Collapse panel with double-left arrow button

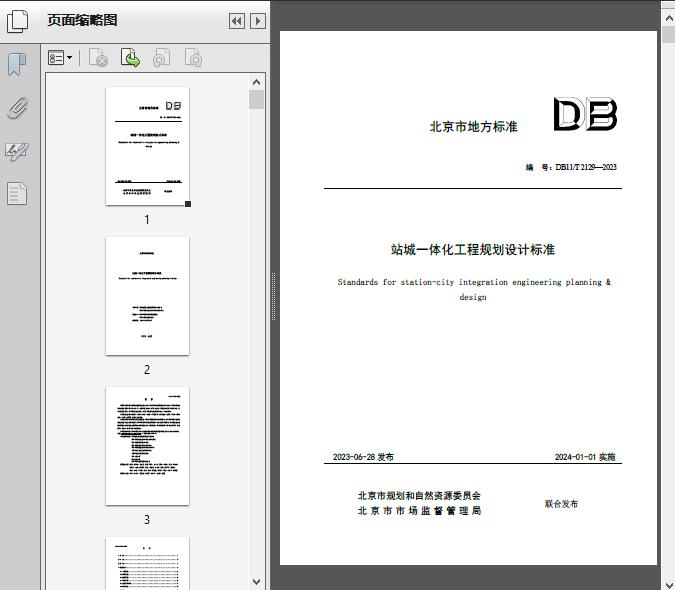click(237, 21)
